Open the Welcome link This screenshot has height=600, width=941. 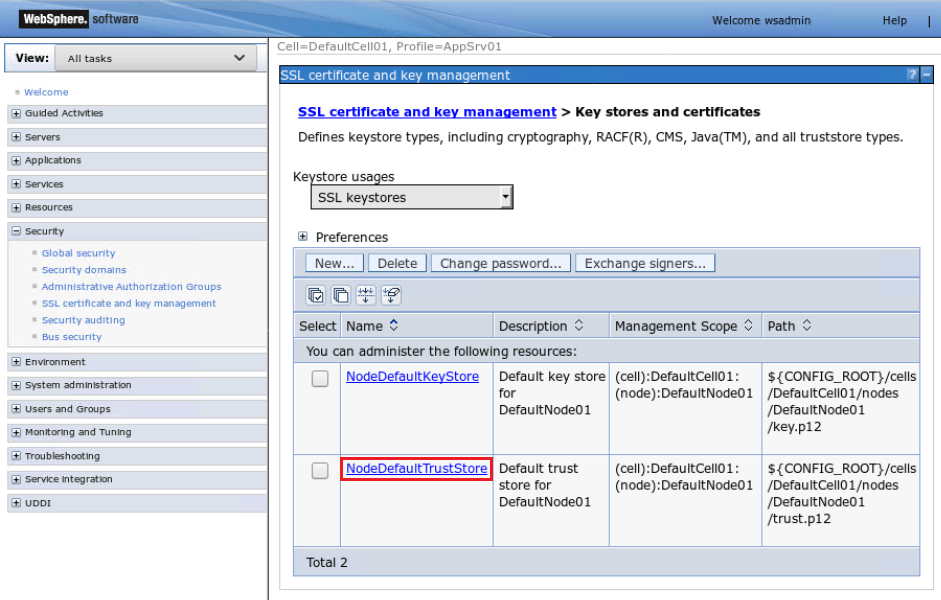pyautogui.click(x=46, y=92)
